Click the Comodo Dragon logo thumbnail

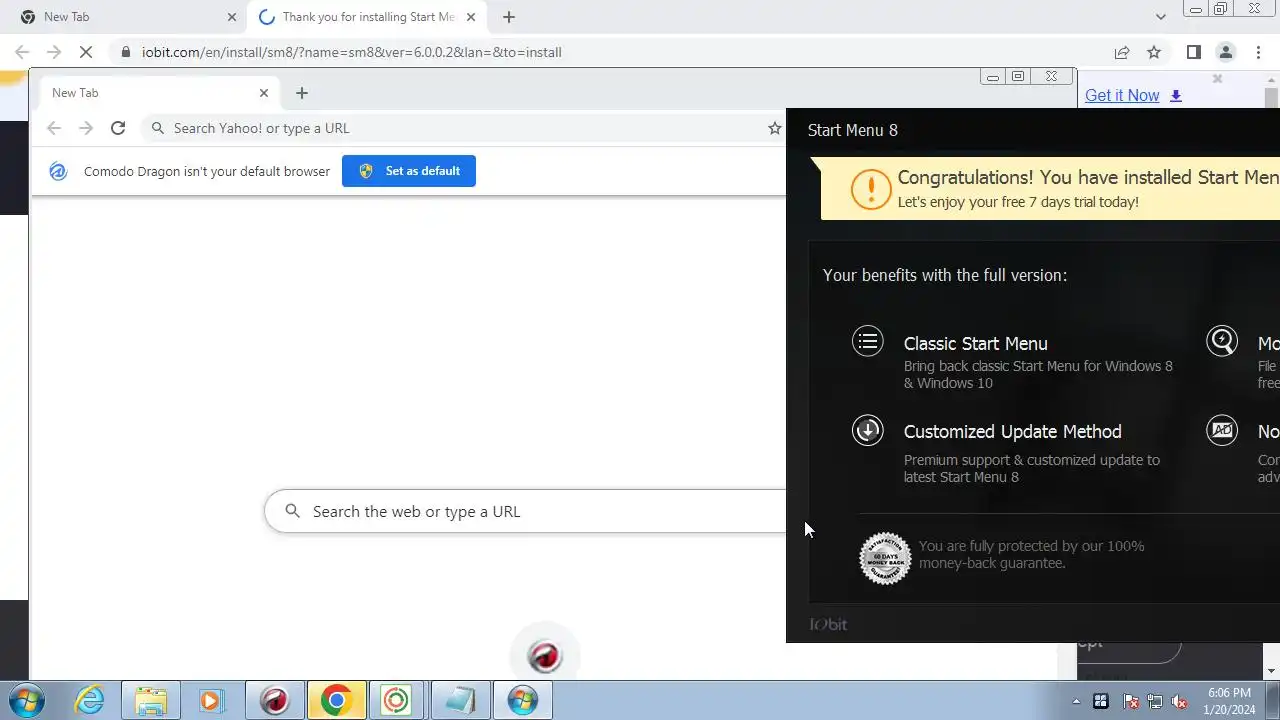tap(545, 656)
